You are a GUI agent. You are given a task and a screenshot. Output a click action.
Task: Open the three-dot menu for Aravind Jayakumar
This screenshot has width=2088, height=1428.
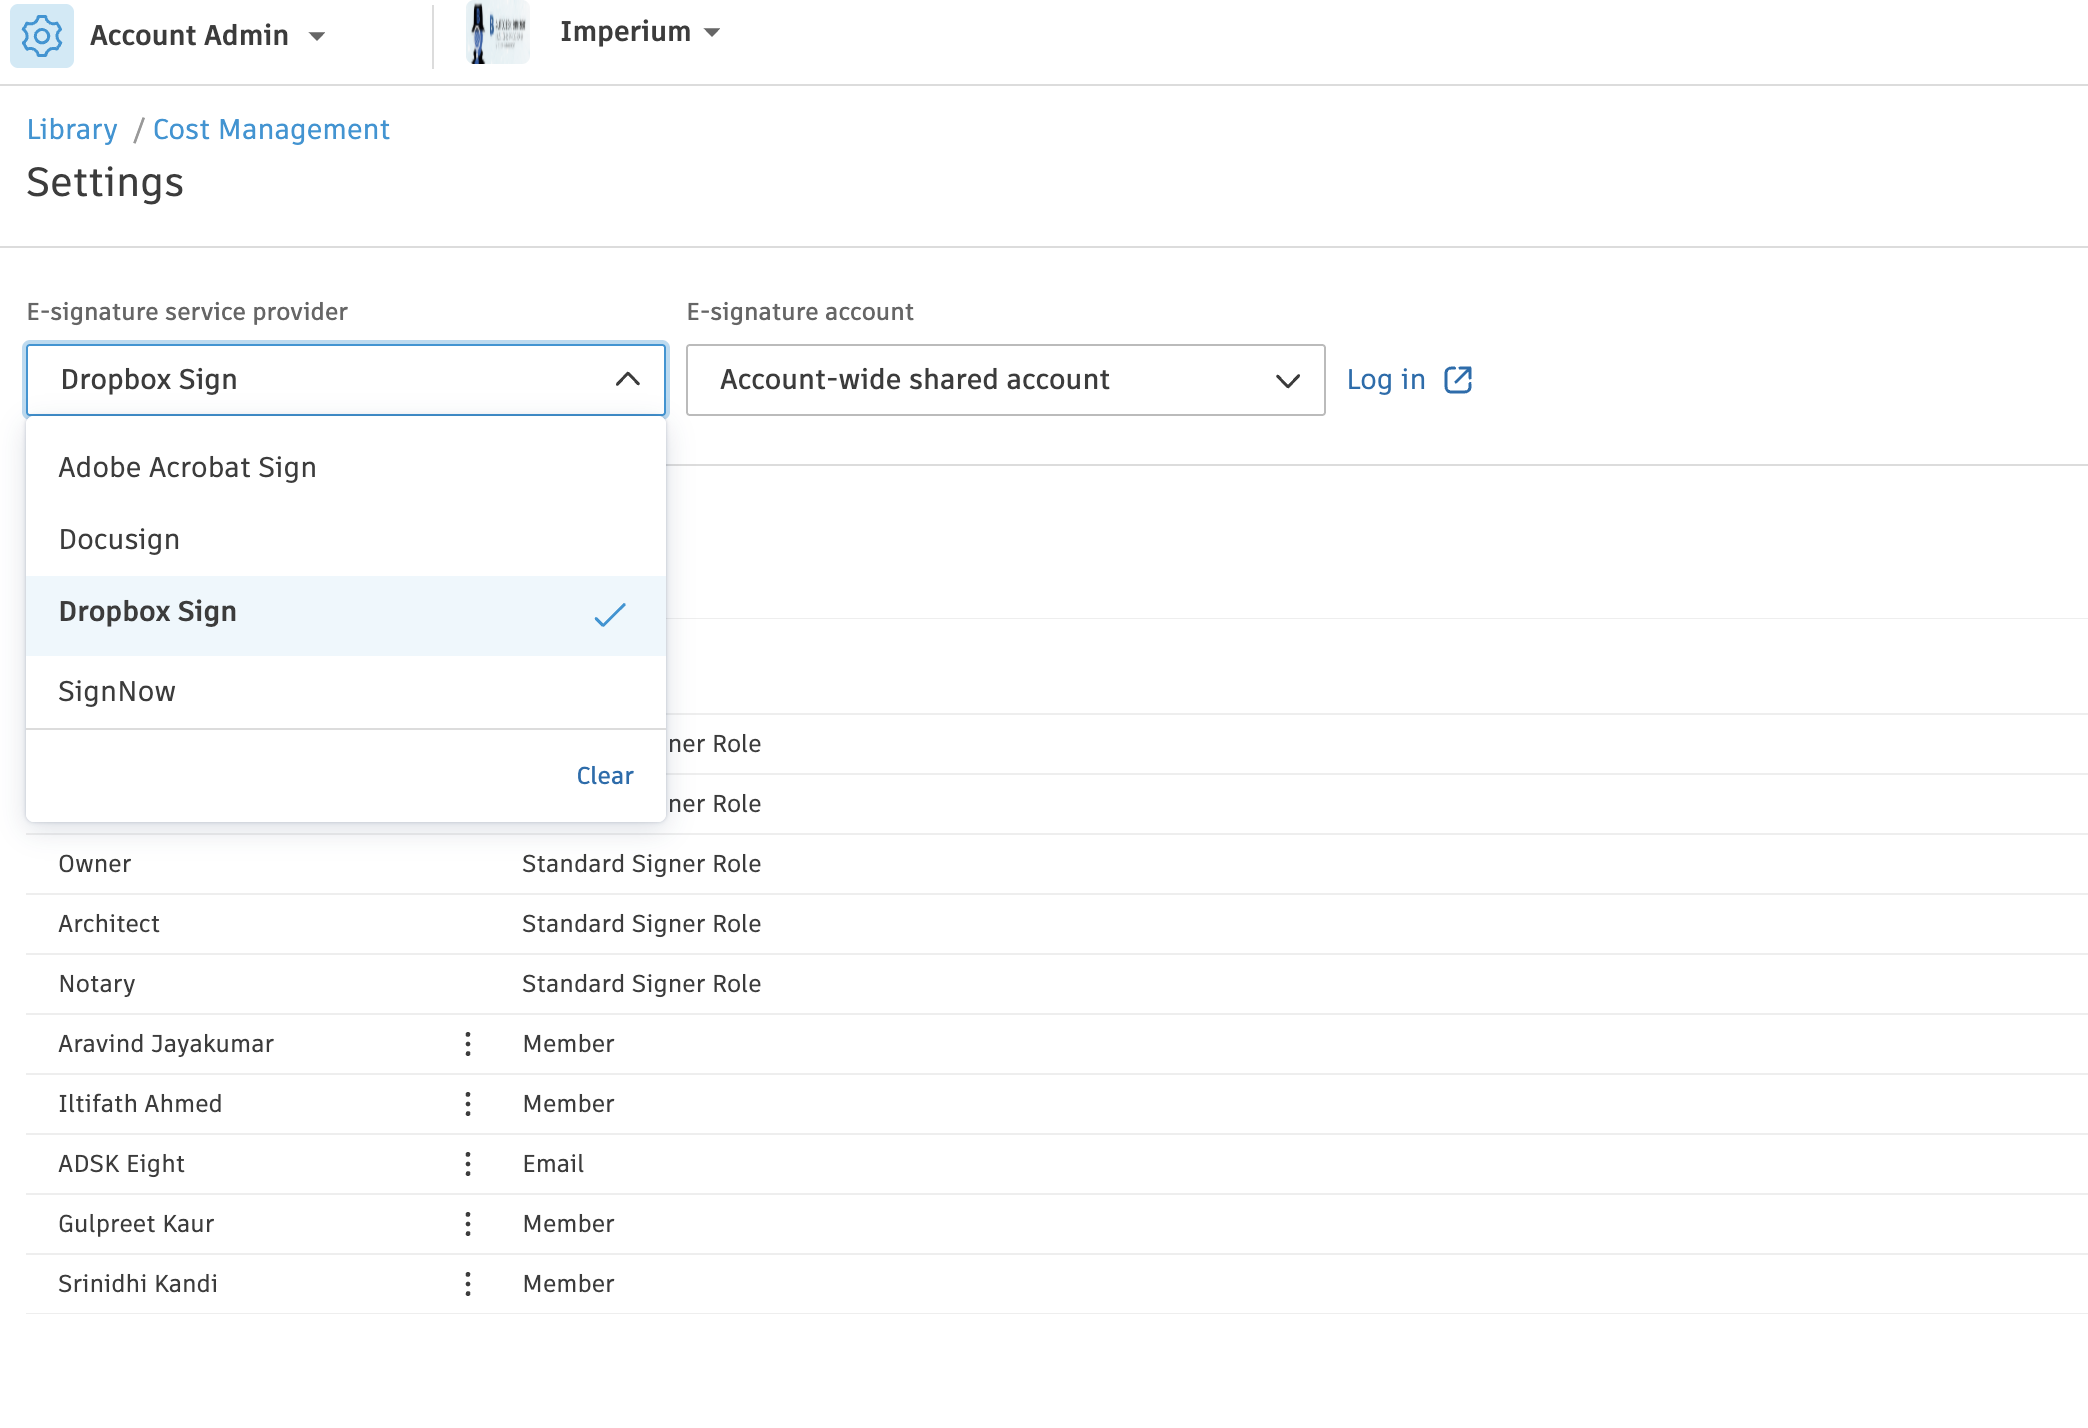[x=468, y=1044]
